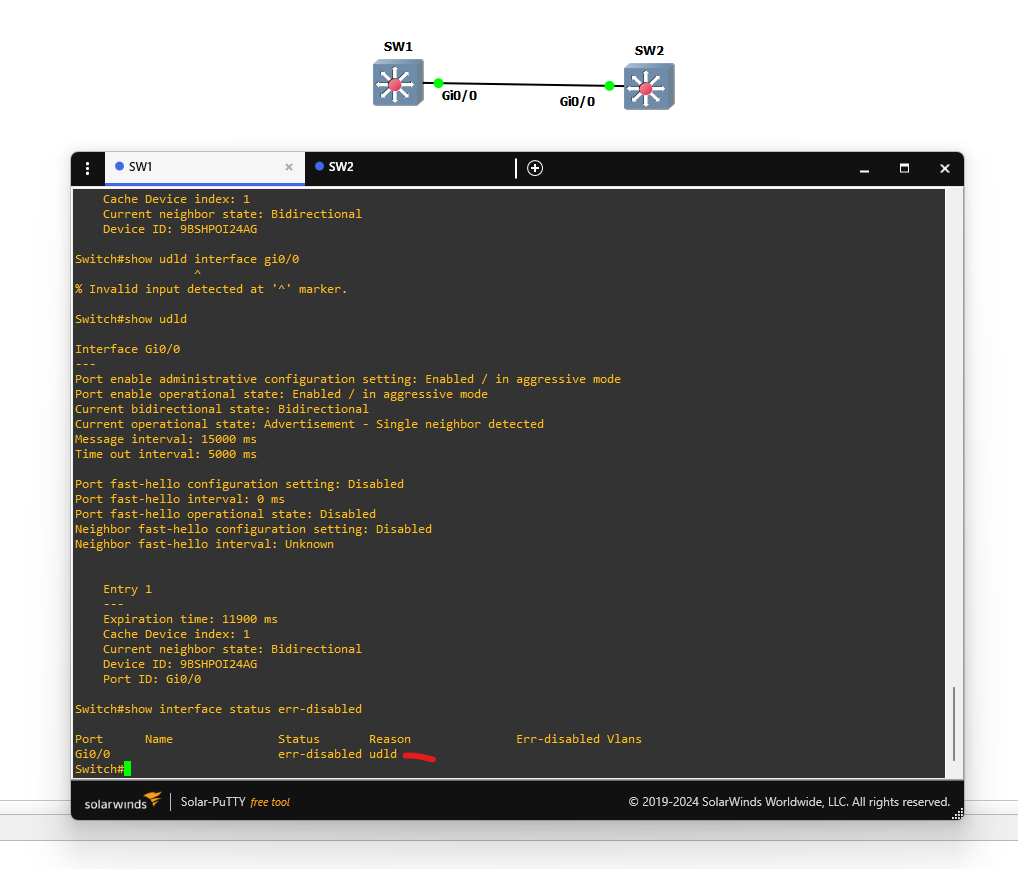Click the solarwinds logo in footer
Viewport: 1018px width, 869px height.
[123, 801]
